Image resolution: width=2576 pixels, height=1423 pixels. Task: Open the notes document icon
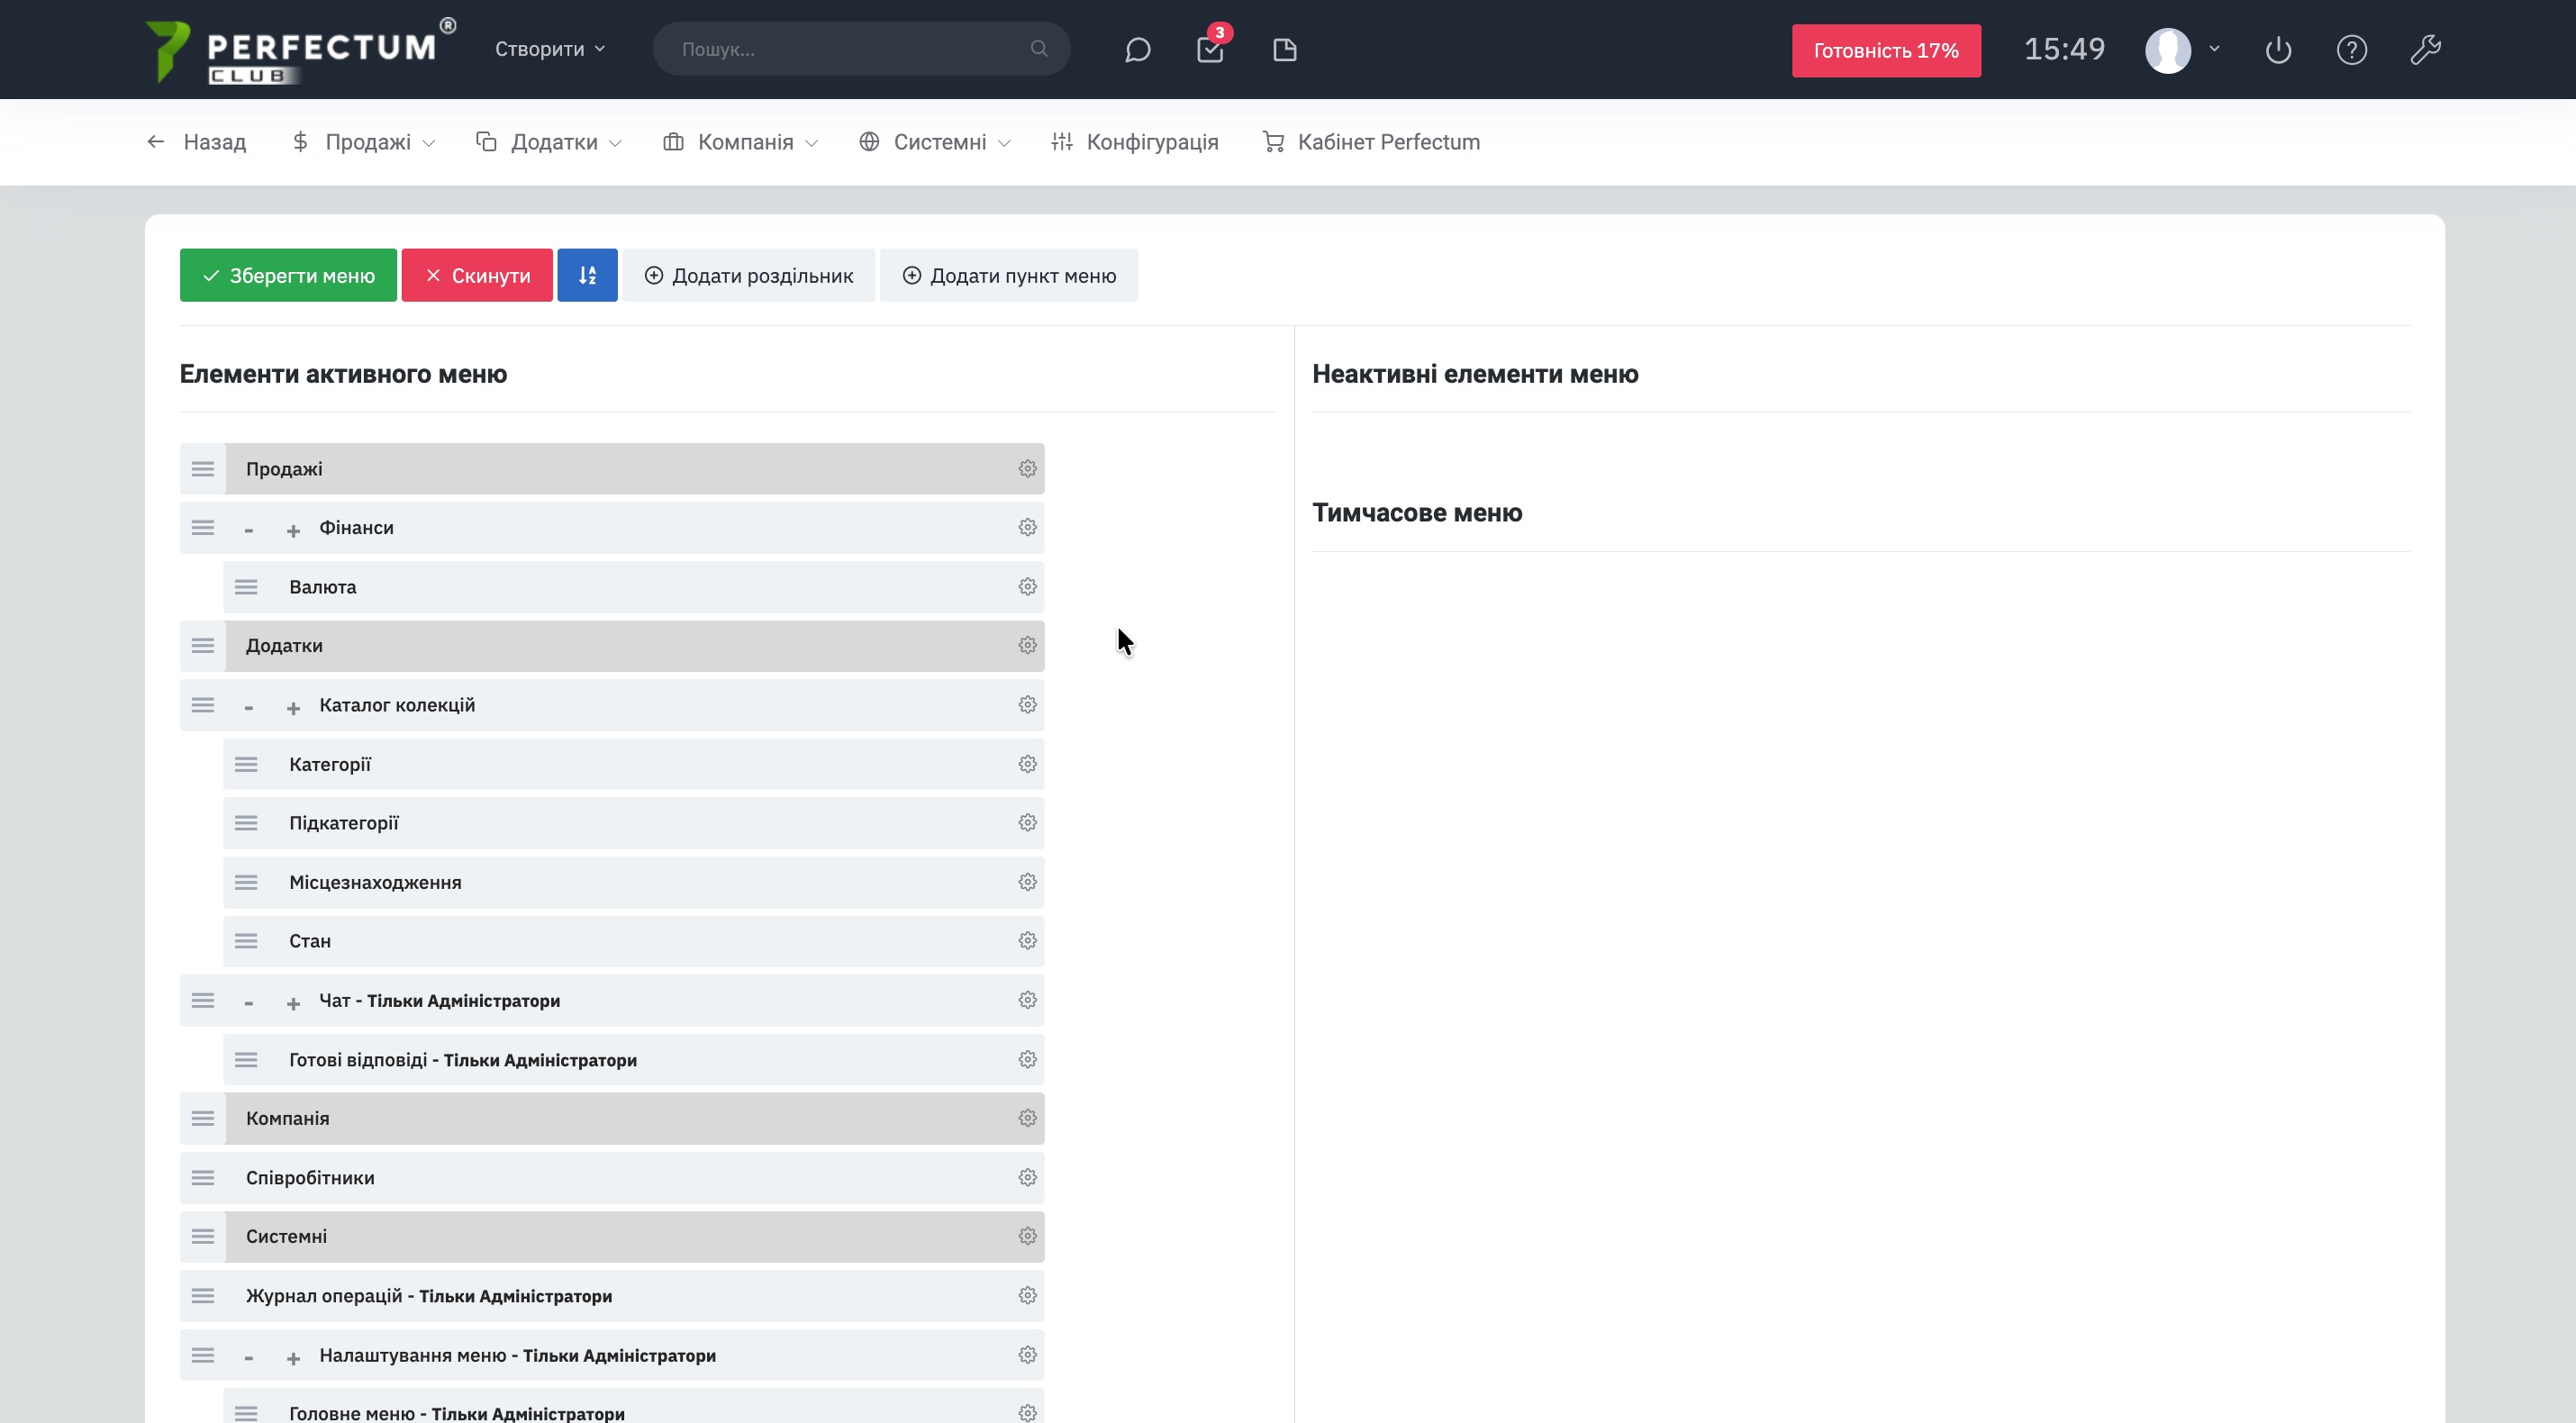pos(1284,50)
